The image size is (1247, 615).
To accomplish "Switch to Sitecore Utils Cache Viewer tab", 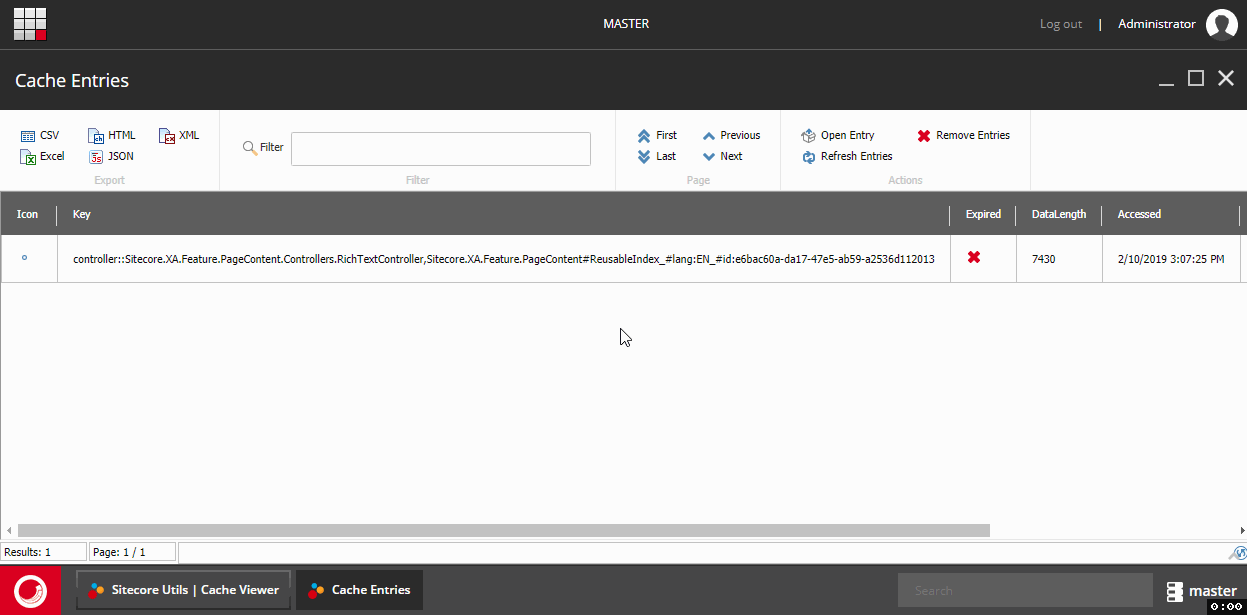I will [184, 590].
